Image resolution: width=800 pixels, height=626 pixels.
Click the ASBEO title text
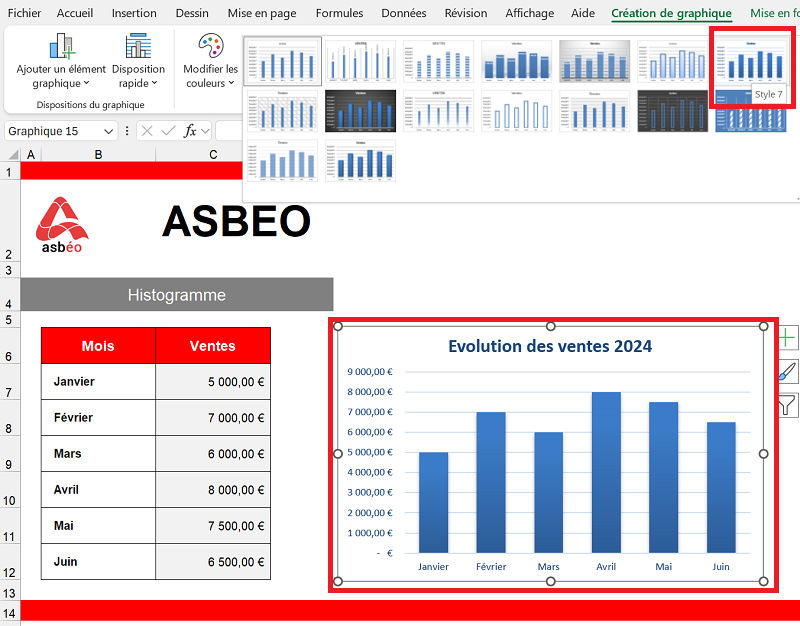coord(236,221)
